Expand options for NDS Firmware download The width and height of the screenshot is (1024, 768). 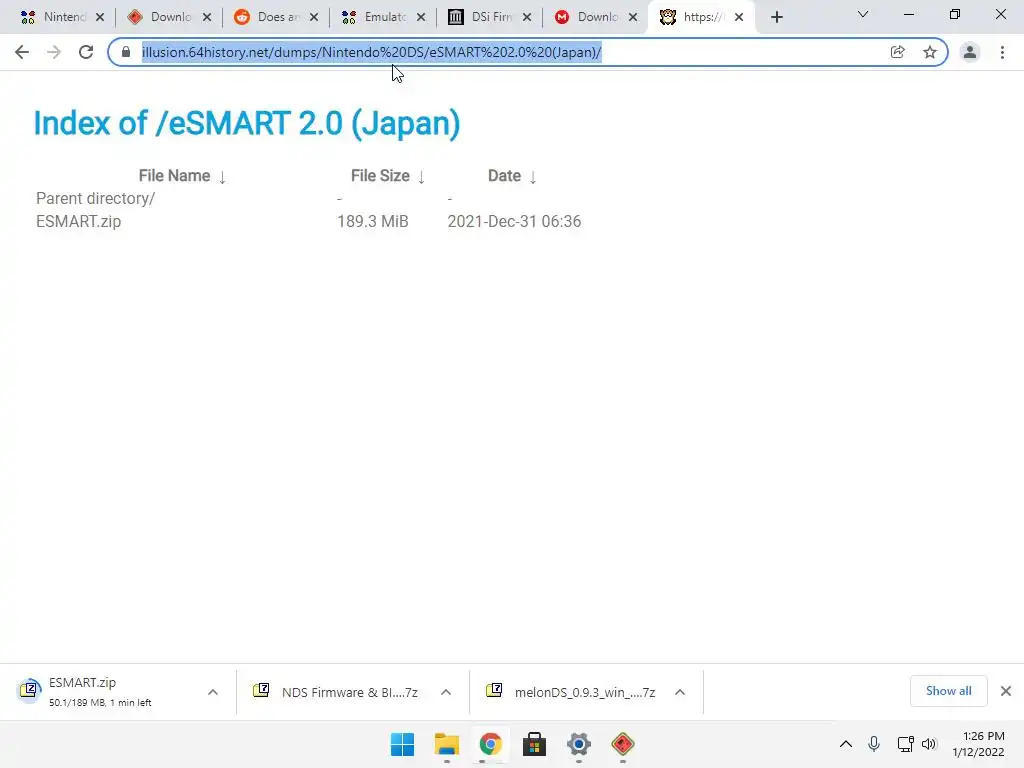coord(446,692)
